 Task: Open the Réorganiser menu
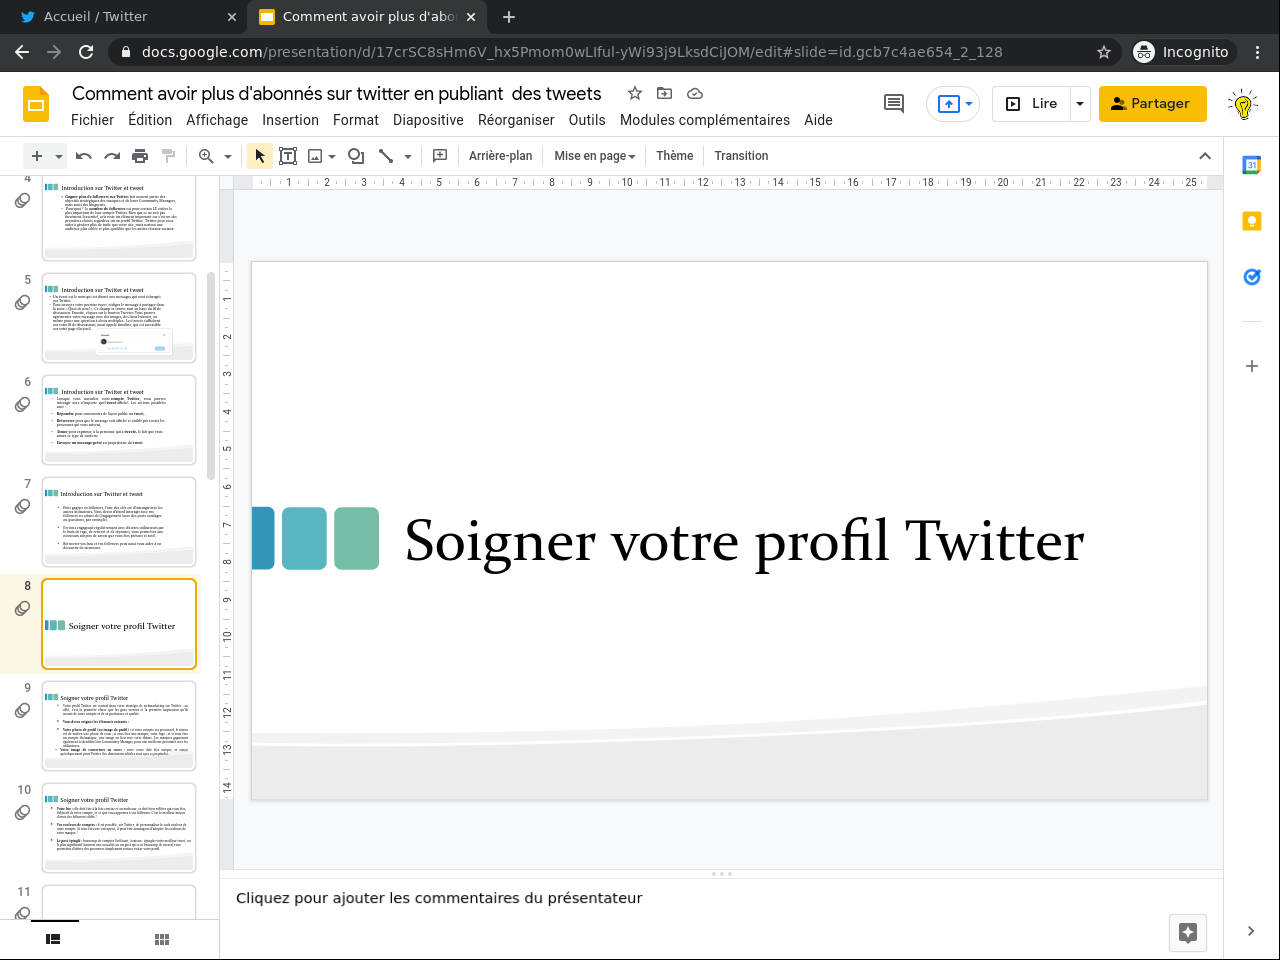click(516, 120)
